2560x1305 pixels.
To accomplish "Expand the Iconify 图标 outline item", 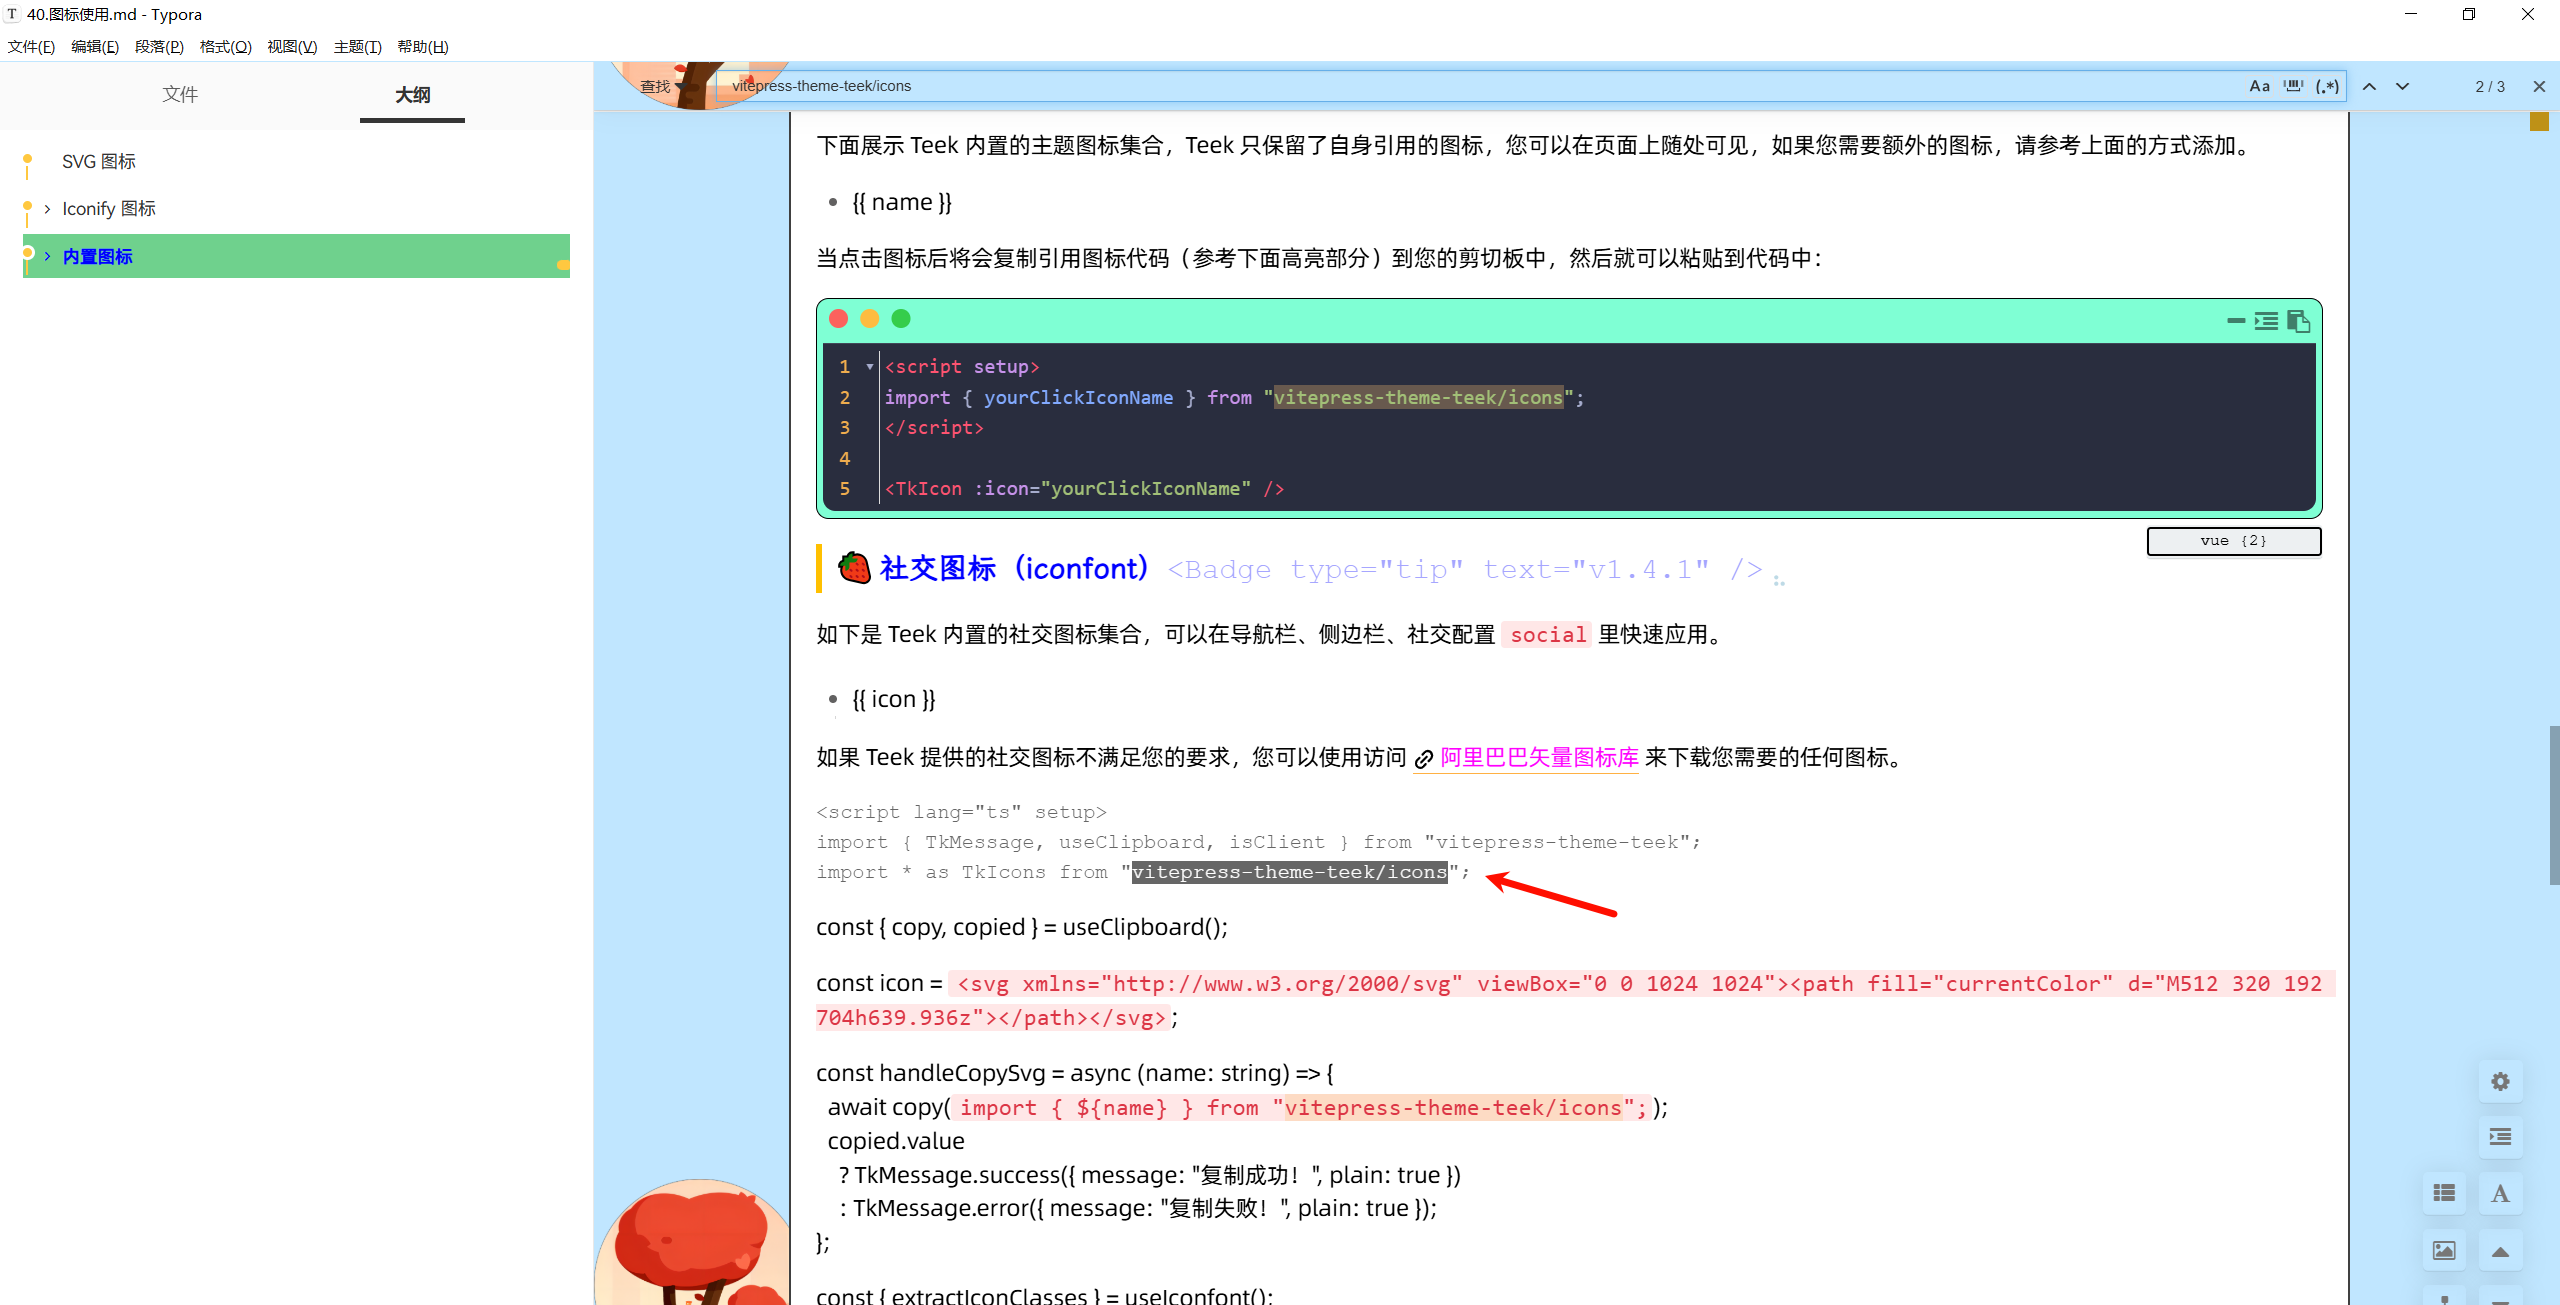I will coord(47,209).
